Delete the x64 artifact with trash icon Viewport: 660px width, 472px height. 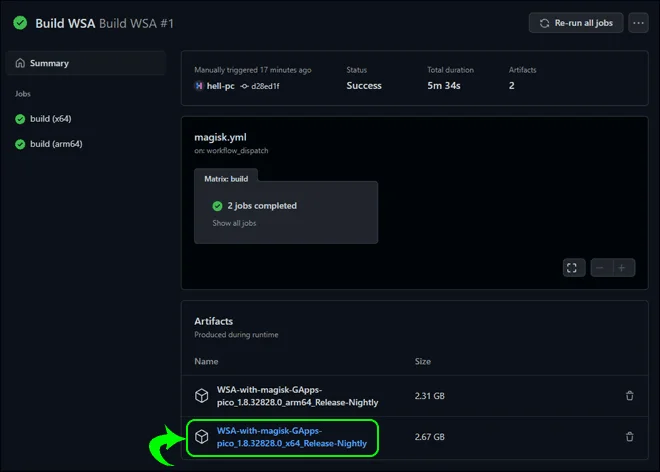pos(629,437)
